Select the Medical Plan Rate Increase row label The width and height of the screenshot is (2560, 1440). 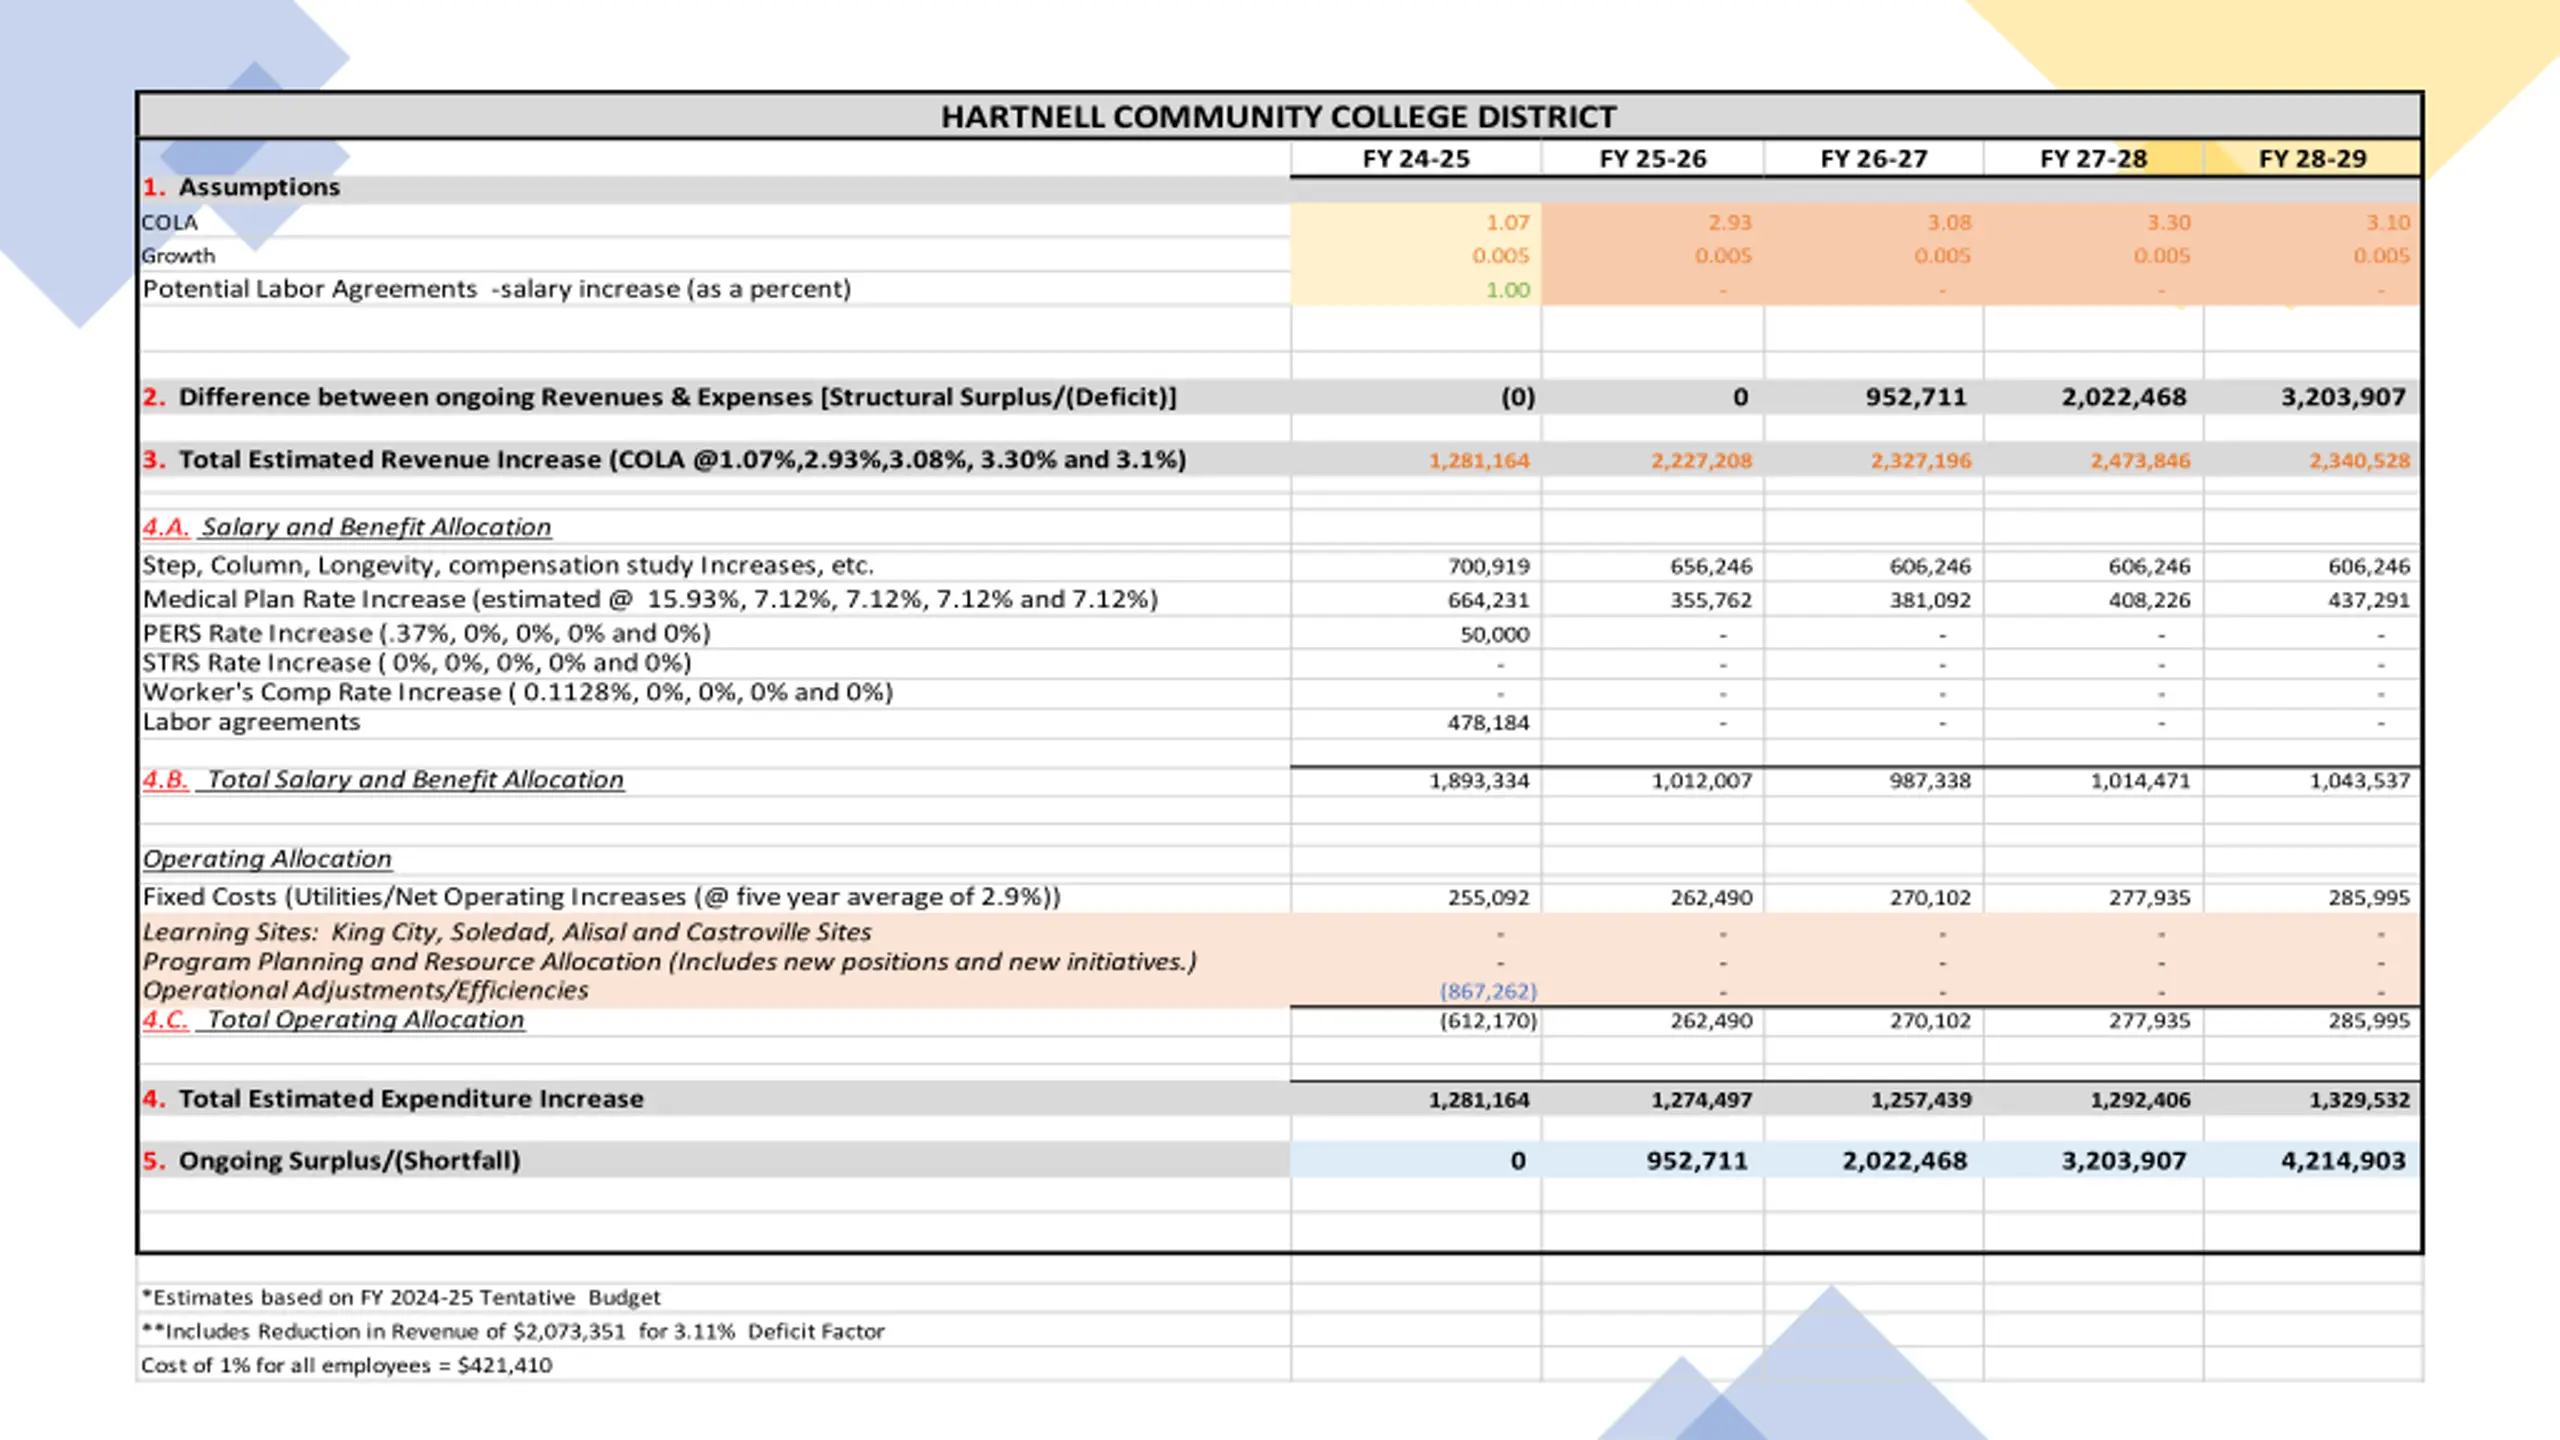coord(650,599)
